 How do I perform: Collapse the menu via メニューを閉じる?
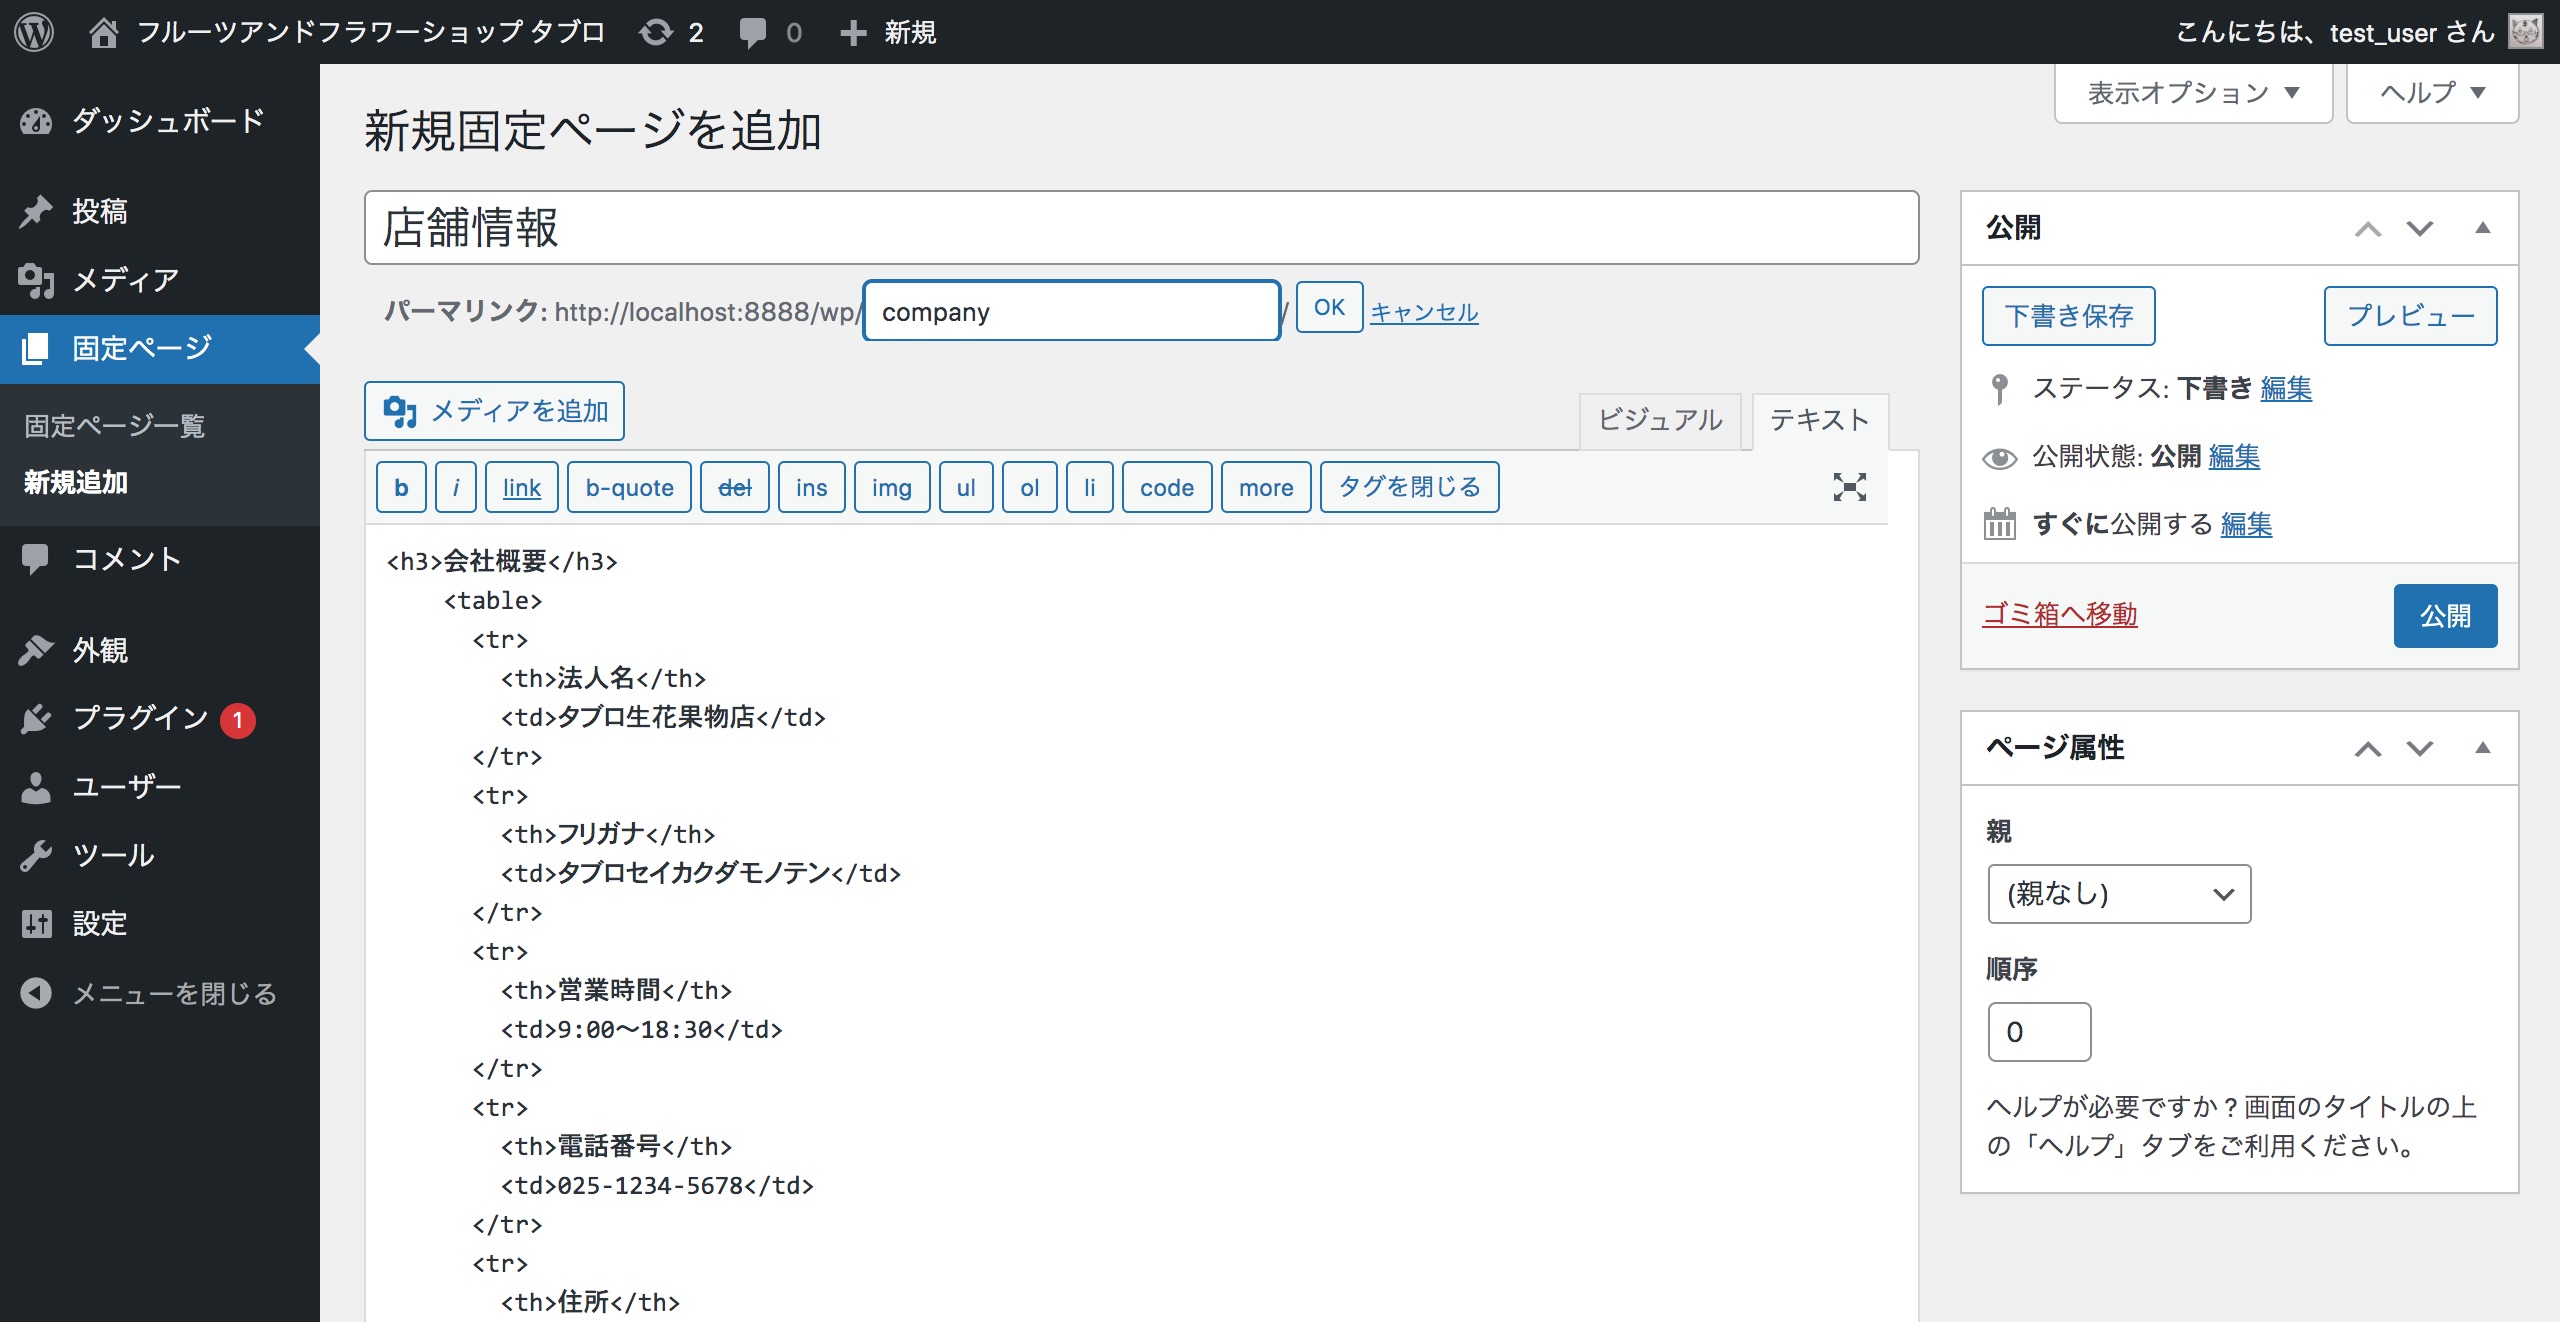coord(174,993)
